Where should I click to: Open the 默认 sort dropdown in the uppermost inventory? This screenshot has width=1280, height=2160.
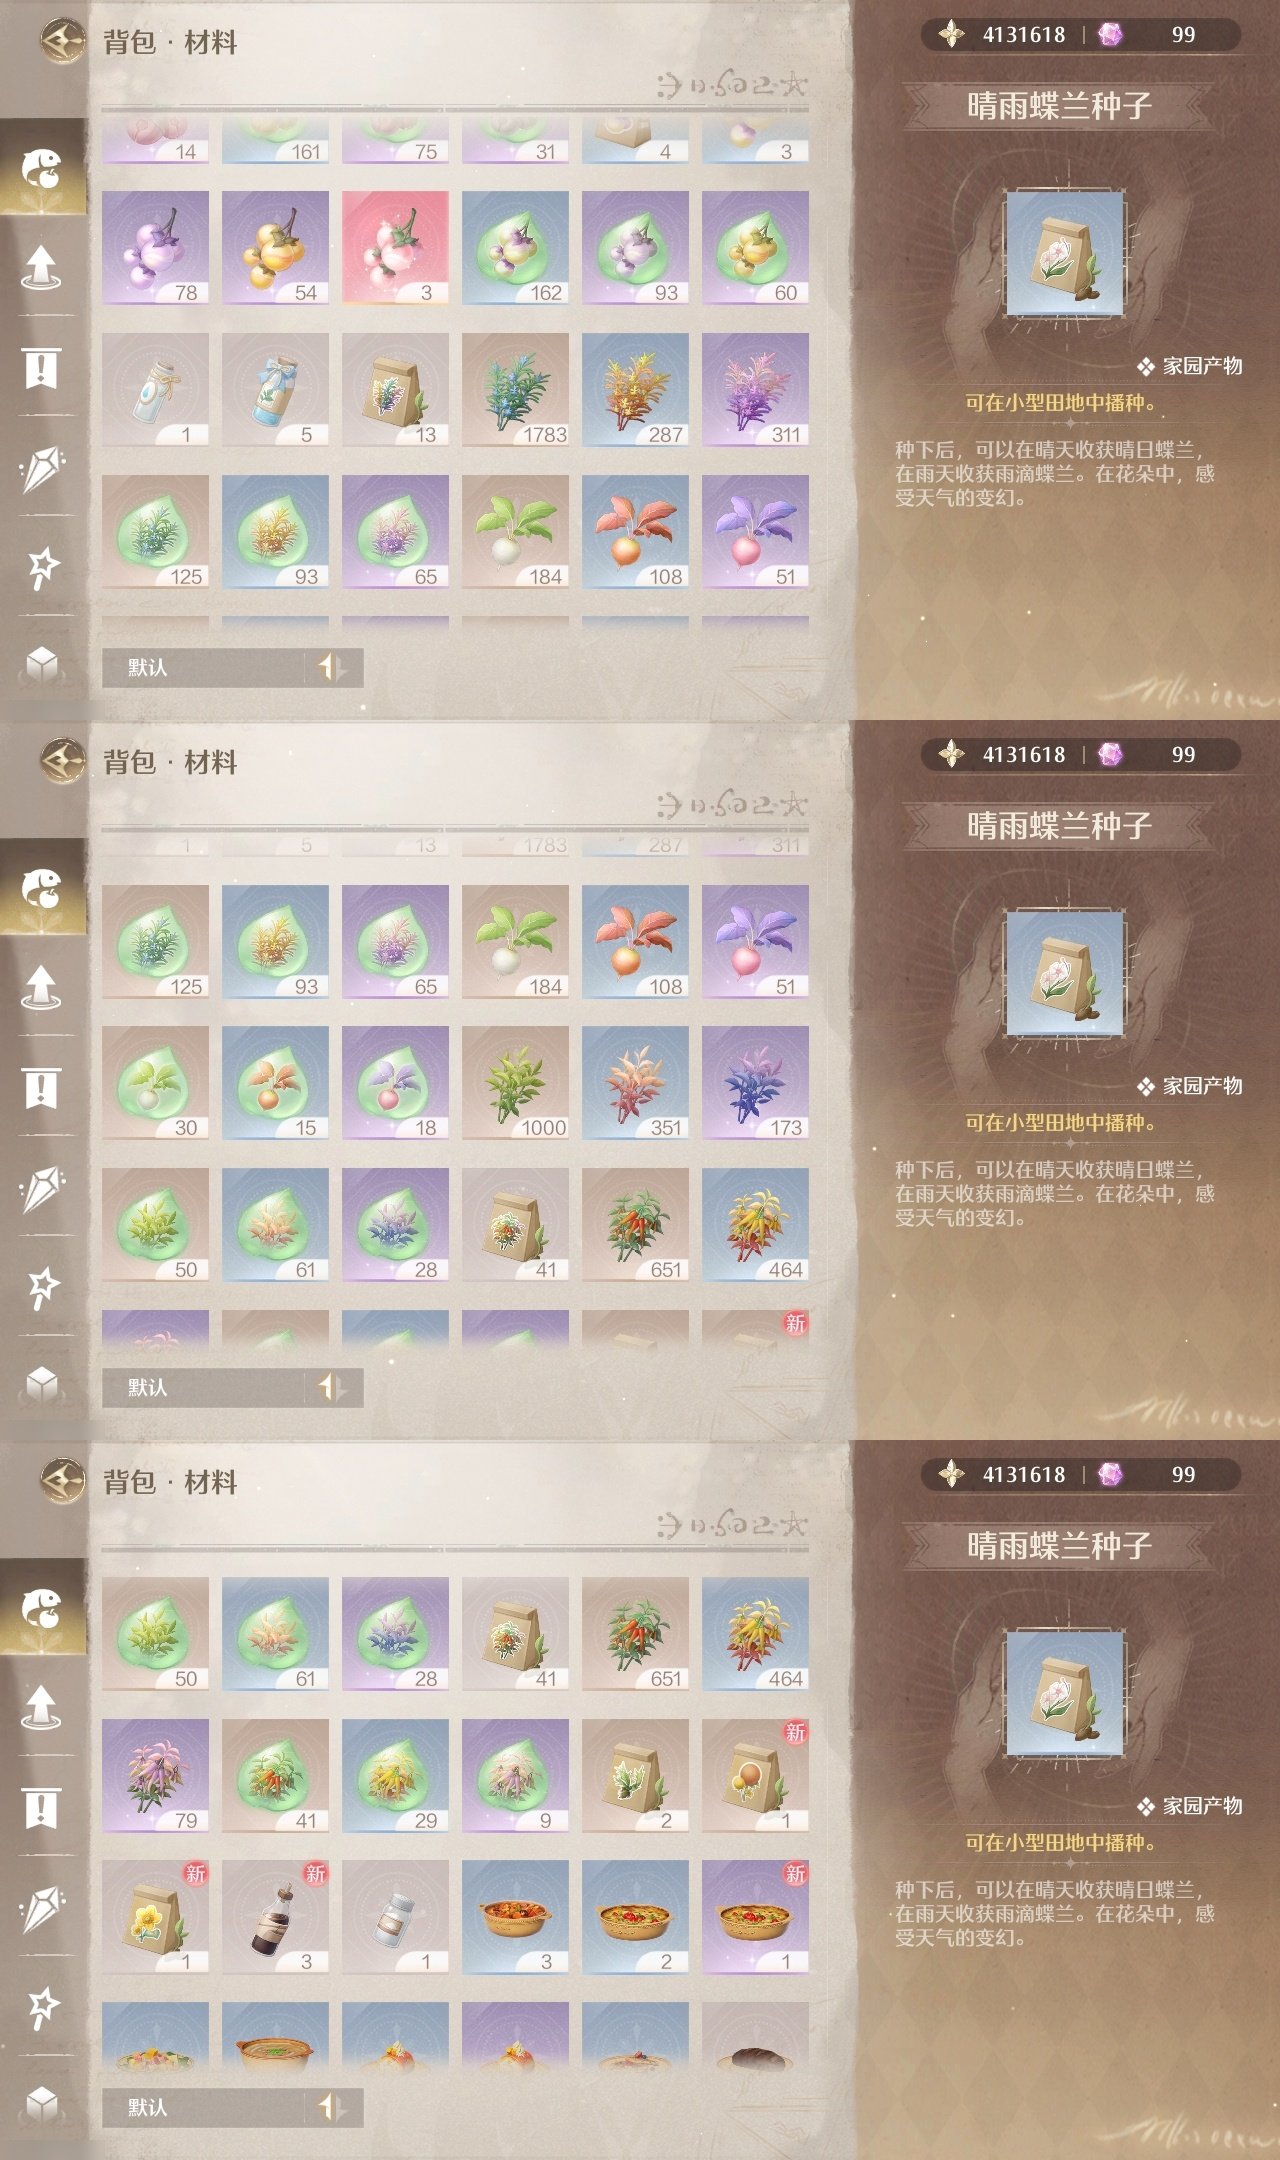[203, 667]
